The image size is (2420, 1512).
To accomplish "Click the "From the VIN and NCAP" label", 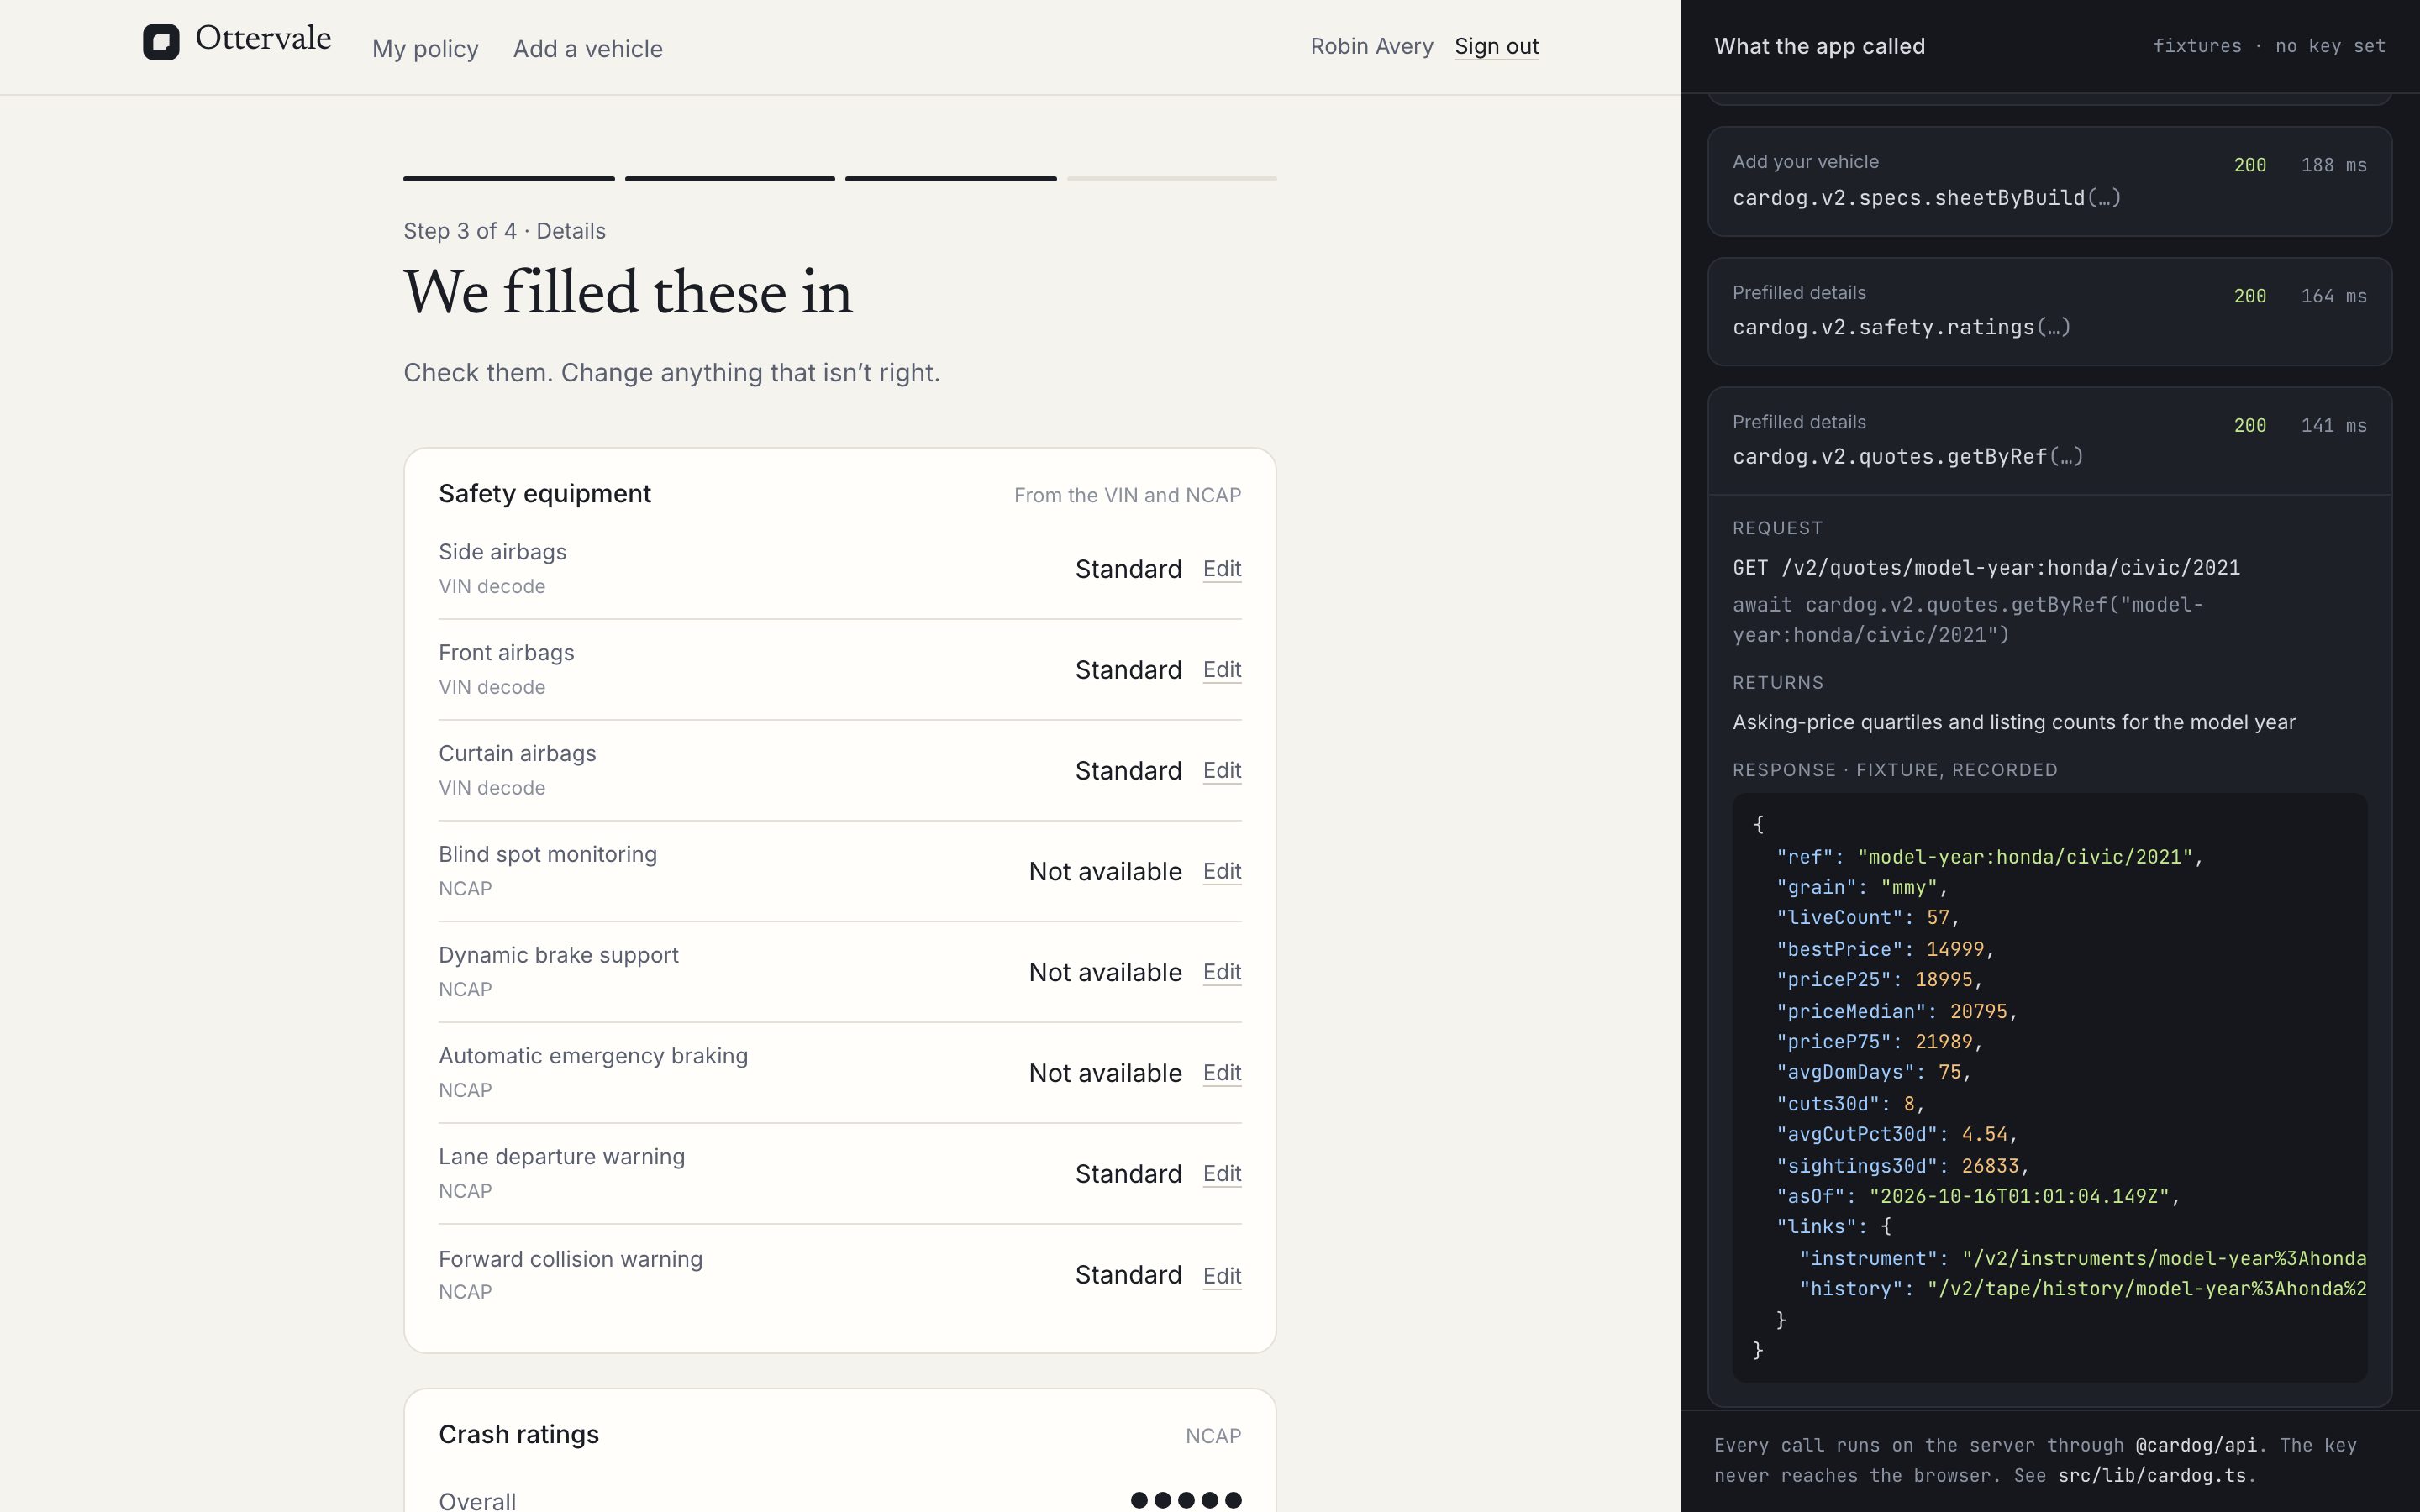I will coord(1127,496).
